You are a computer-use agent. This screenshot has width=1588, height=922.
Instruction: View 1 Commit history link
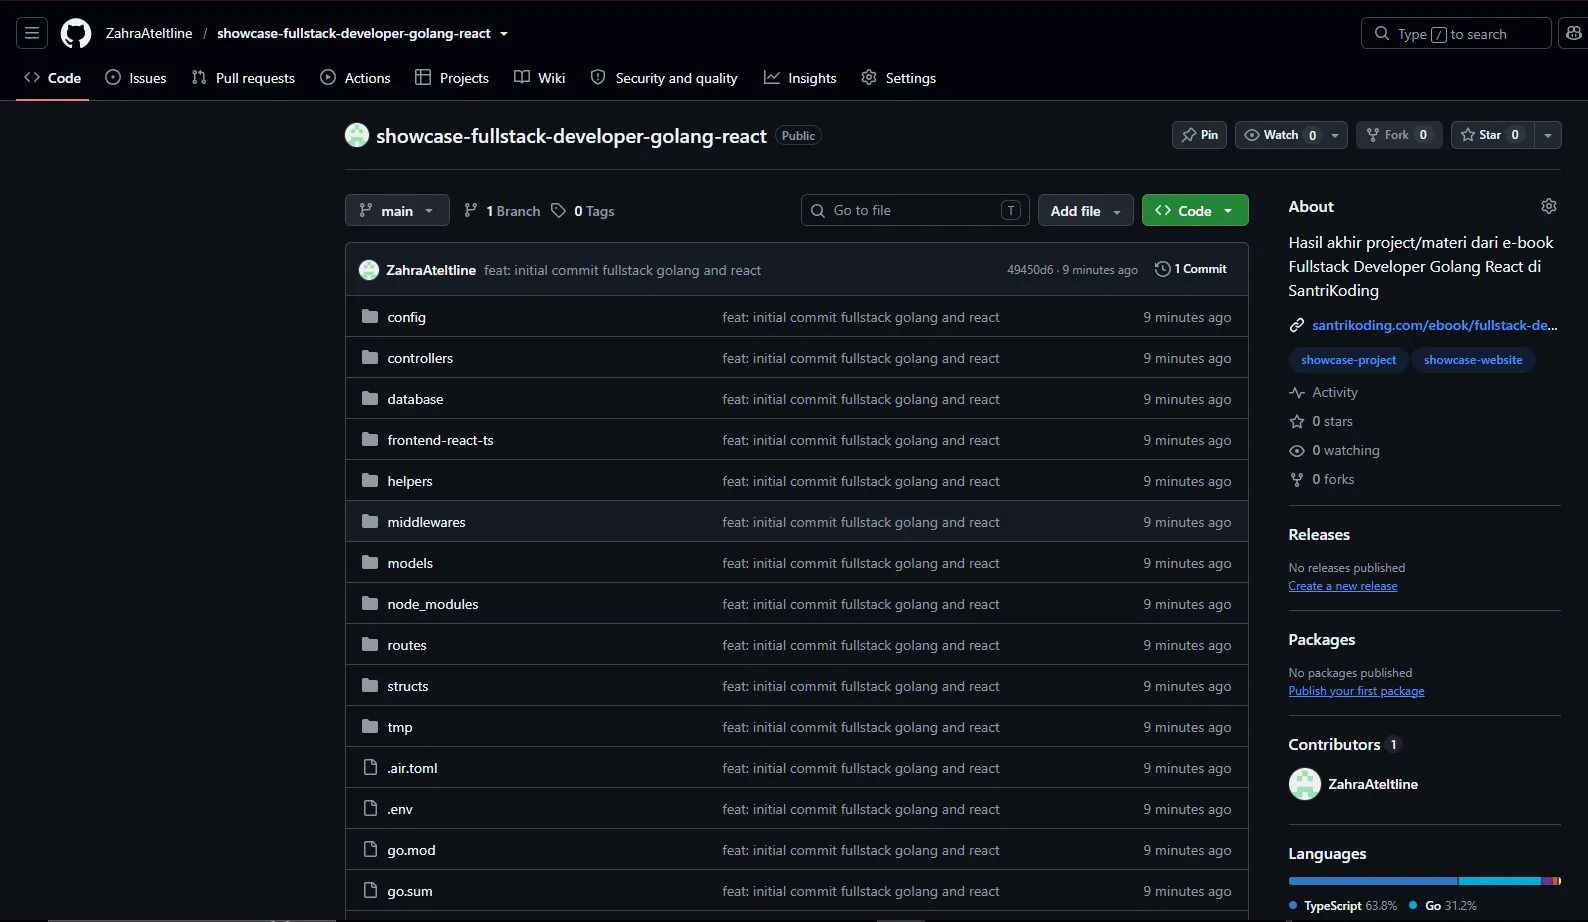tap(1191, 269)
